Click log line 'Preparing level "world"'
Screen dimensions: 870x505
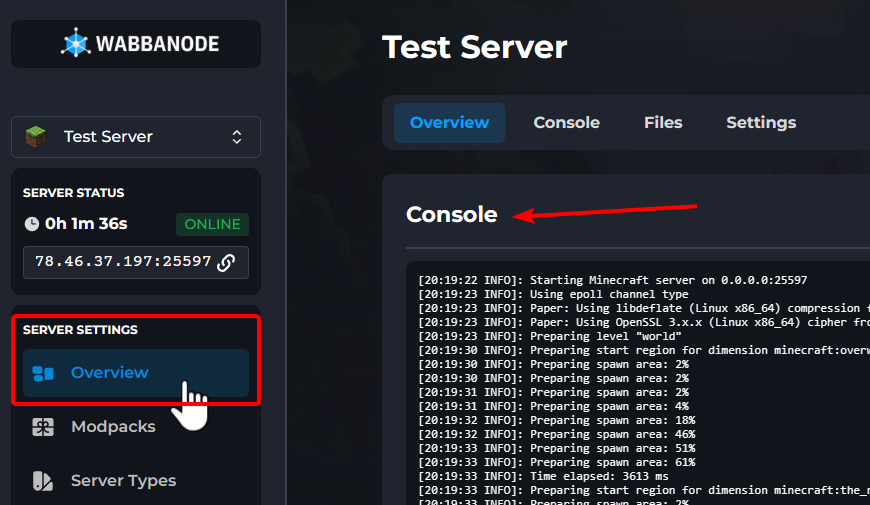point(550,336)
